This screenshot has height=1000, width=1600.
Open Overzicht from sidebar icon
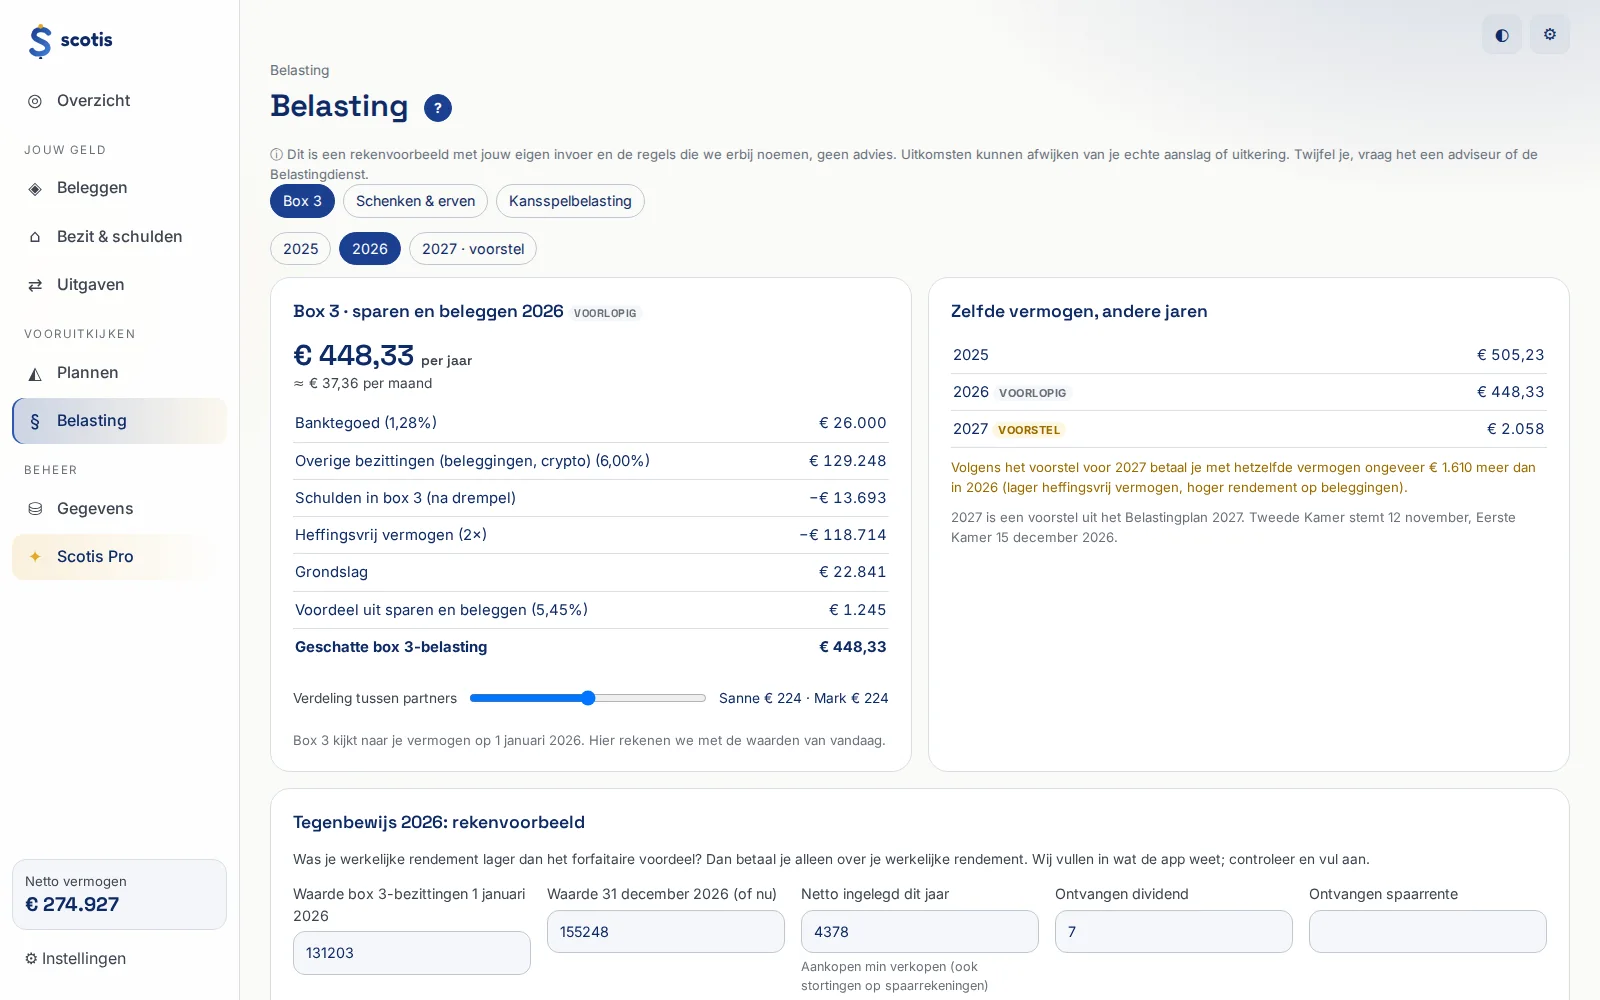[35, 101]
